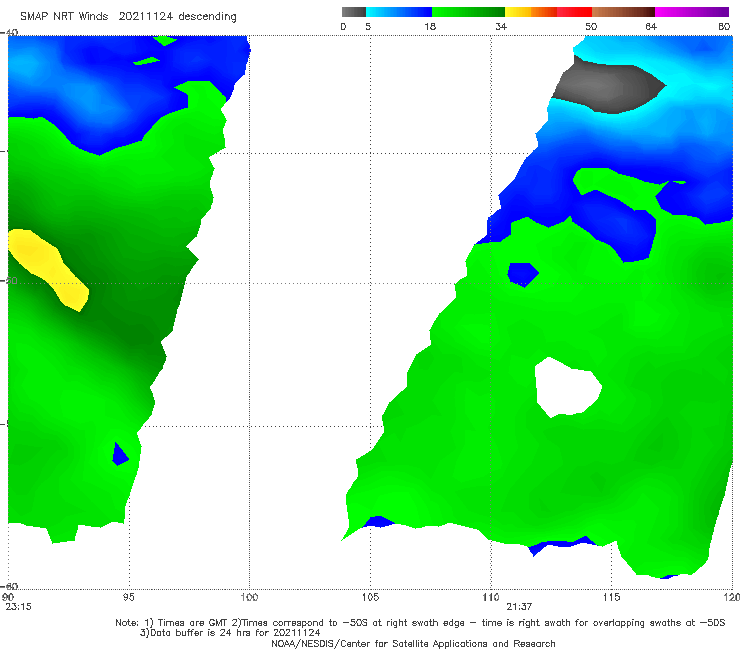Click the title "SMAP NRT Winds 20211124 descending"
Image resolution: width=740 pixels, height=650 pixels.
point(128,16)
